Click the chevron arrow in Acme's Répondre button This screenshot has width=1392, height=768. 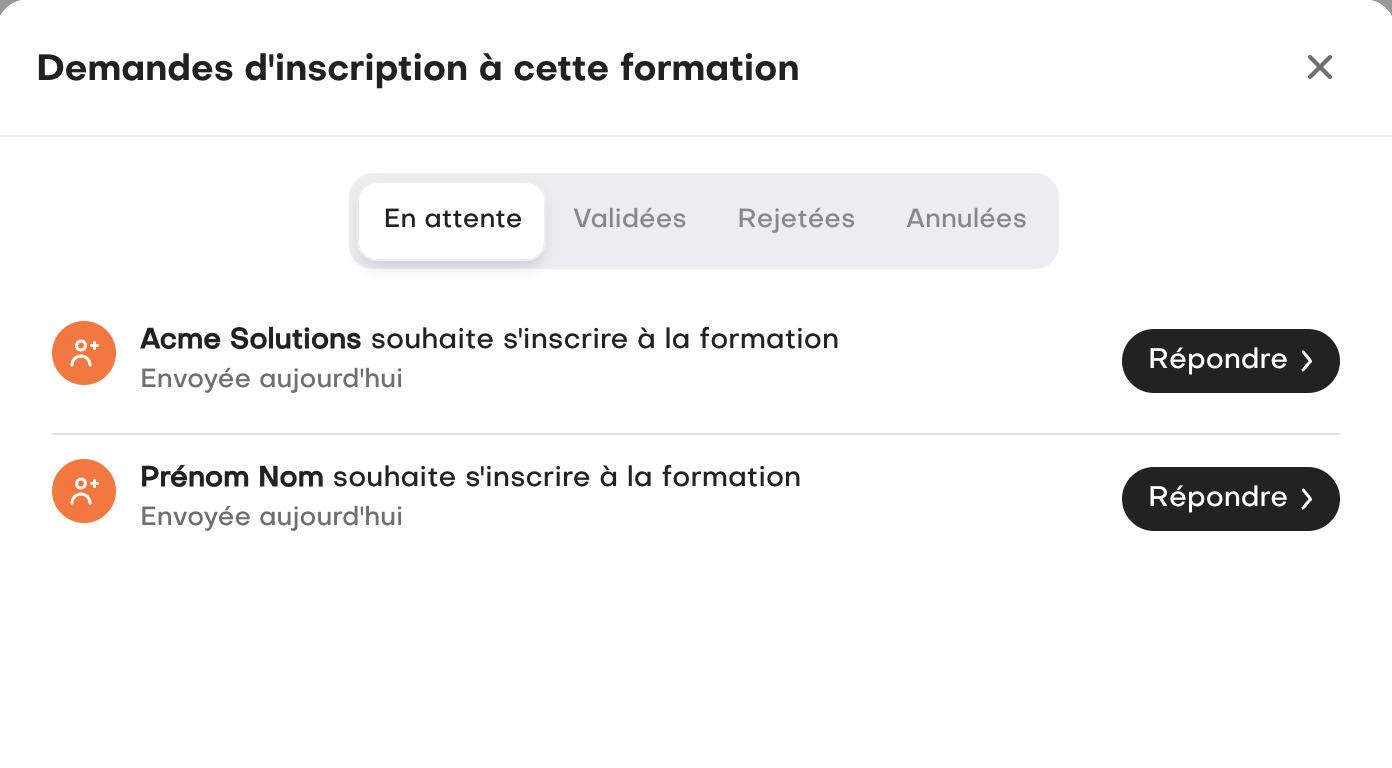coord(1307,362)
